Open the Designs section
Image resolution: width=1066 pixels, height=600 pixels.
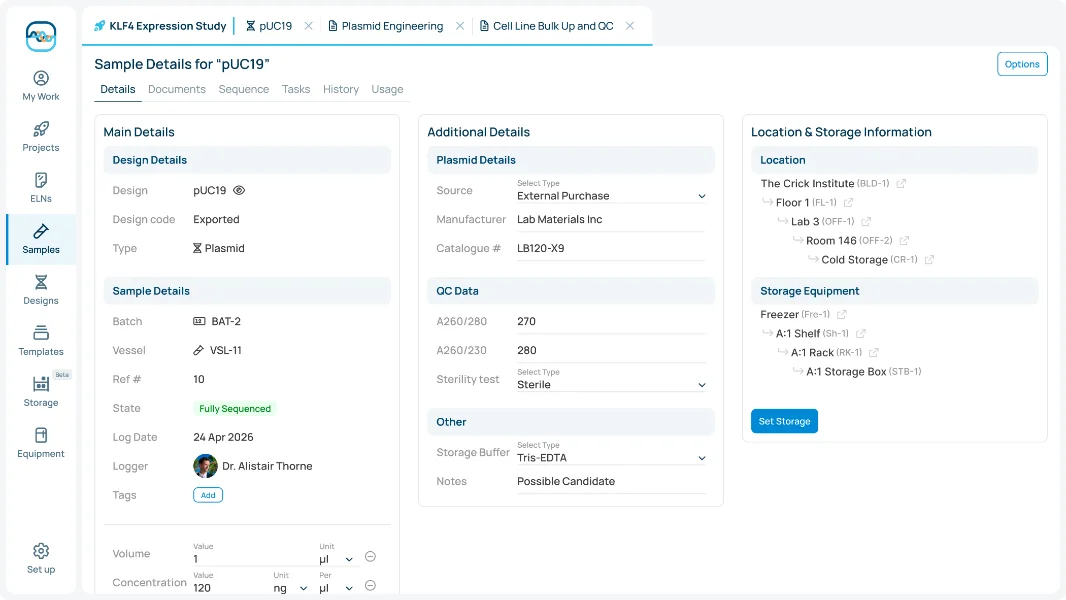(41, 290)
